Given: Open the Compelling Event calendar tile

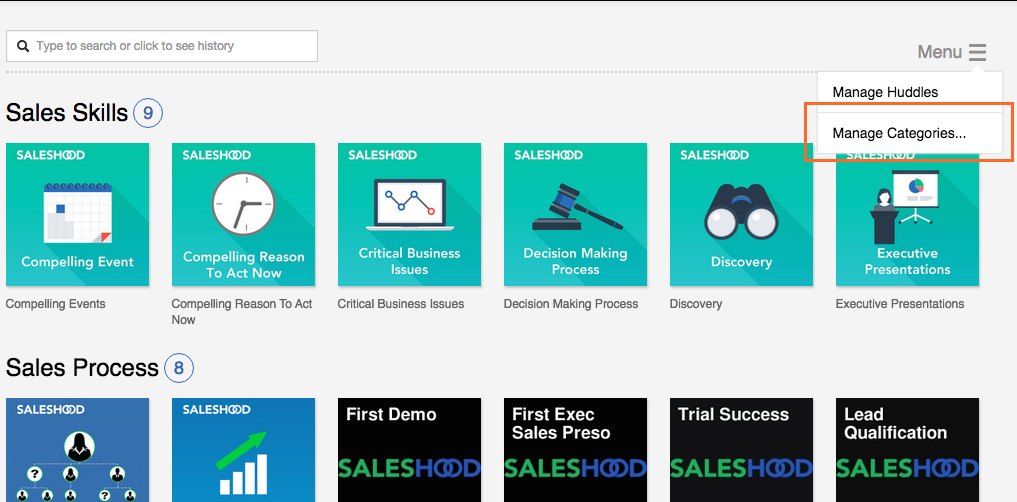Looking at the screenshot, I should (x=78, y=215).
